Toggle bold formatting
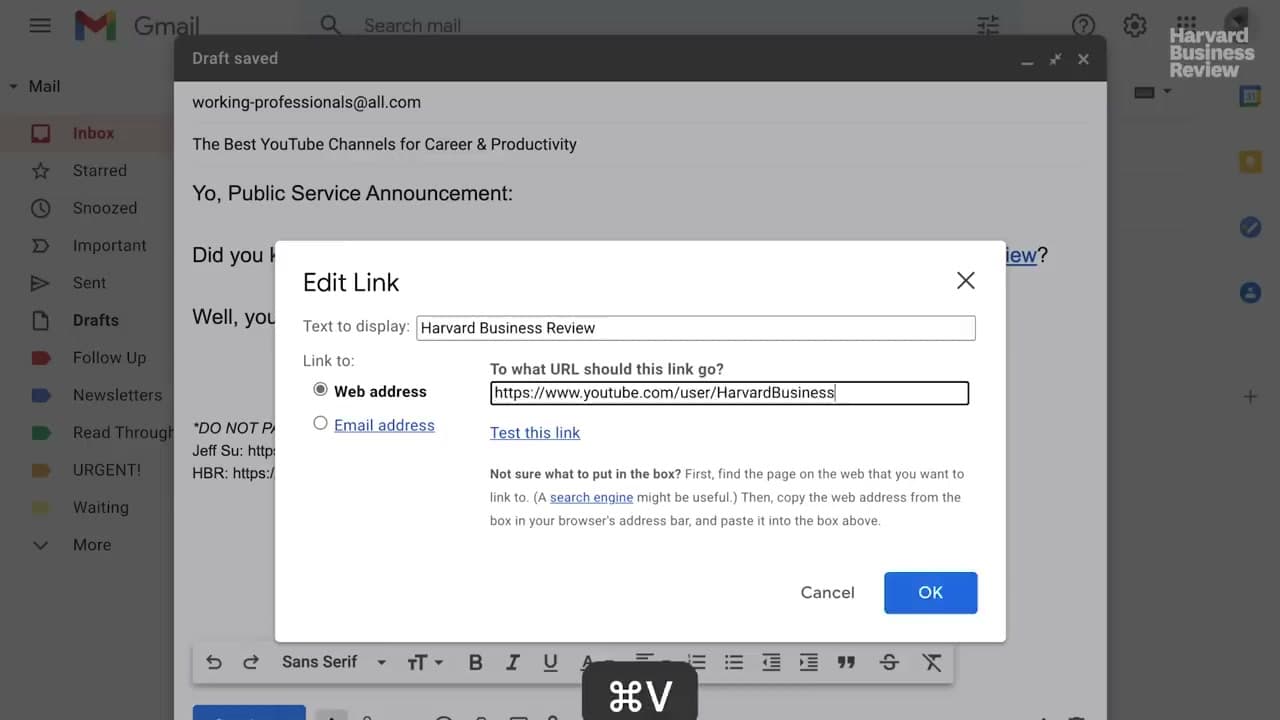The width and height of the screenshot is (1280, 720). coord(475,662)
